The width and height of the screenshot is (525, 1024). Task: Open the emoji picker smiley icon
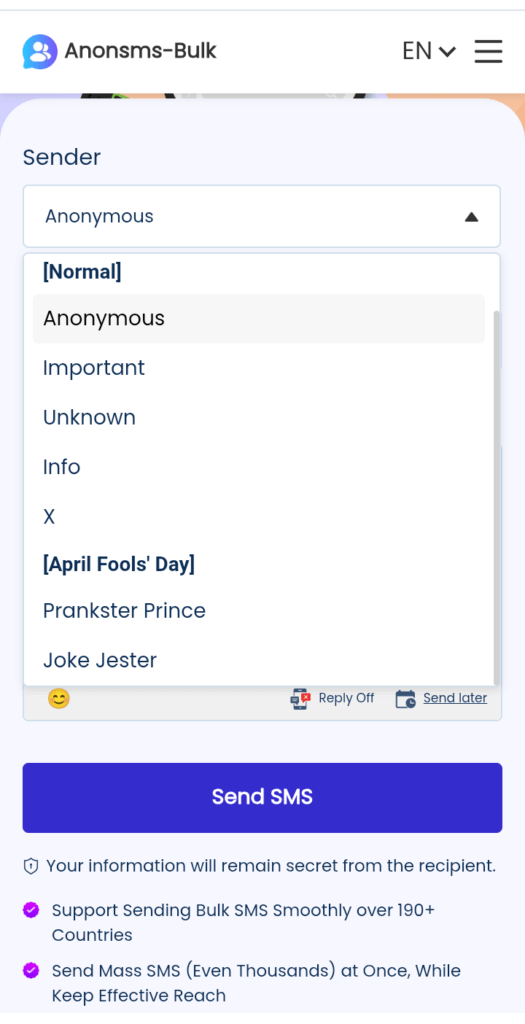coord(59,699)
